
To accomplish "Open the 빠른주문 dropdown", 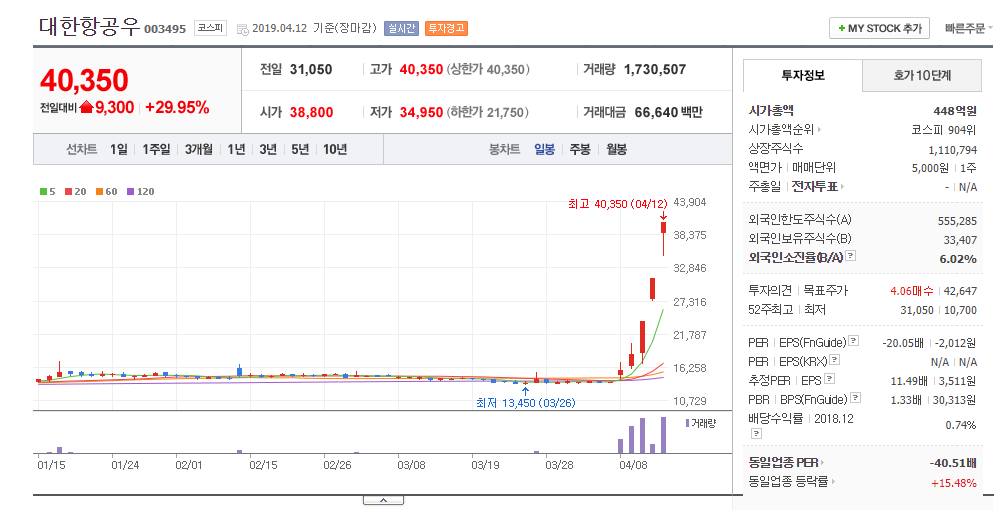I will coord(968,28).
